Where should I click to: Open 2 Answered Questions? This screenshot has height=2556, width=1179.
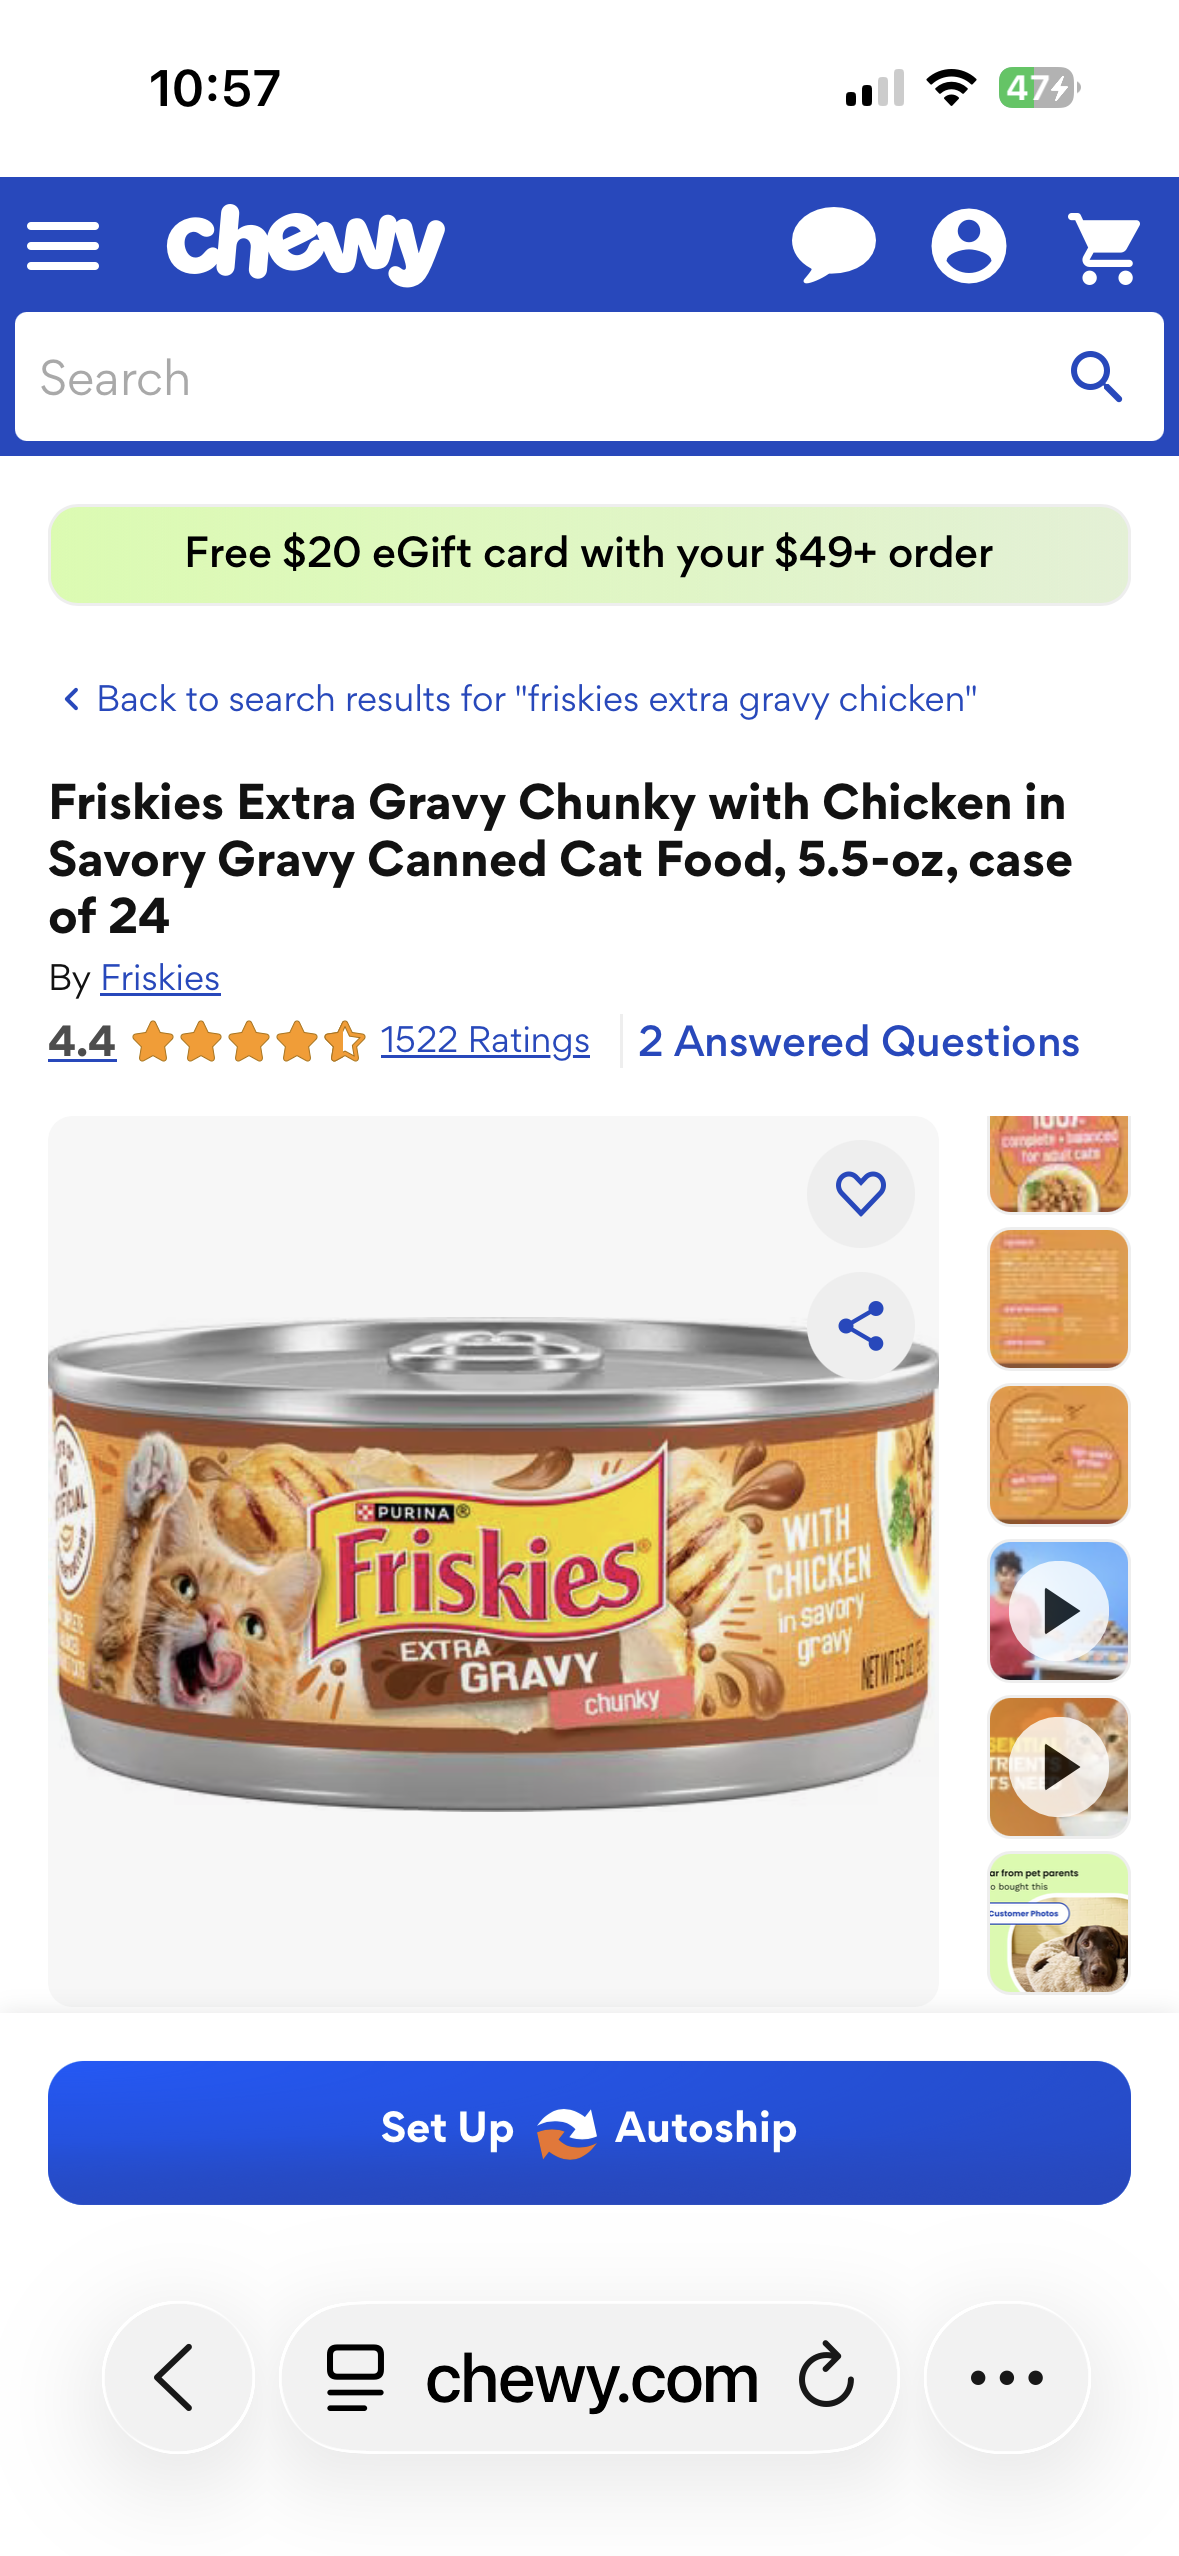(x=858, y=1041)
